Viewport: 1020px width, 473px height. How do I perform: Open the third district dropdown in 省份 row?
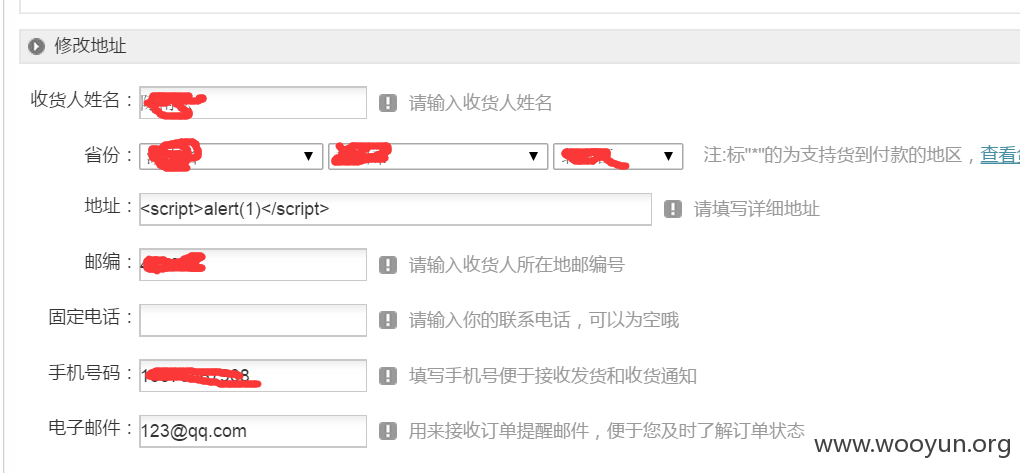(618, 157)
